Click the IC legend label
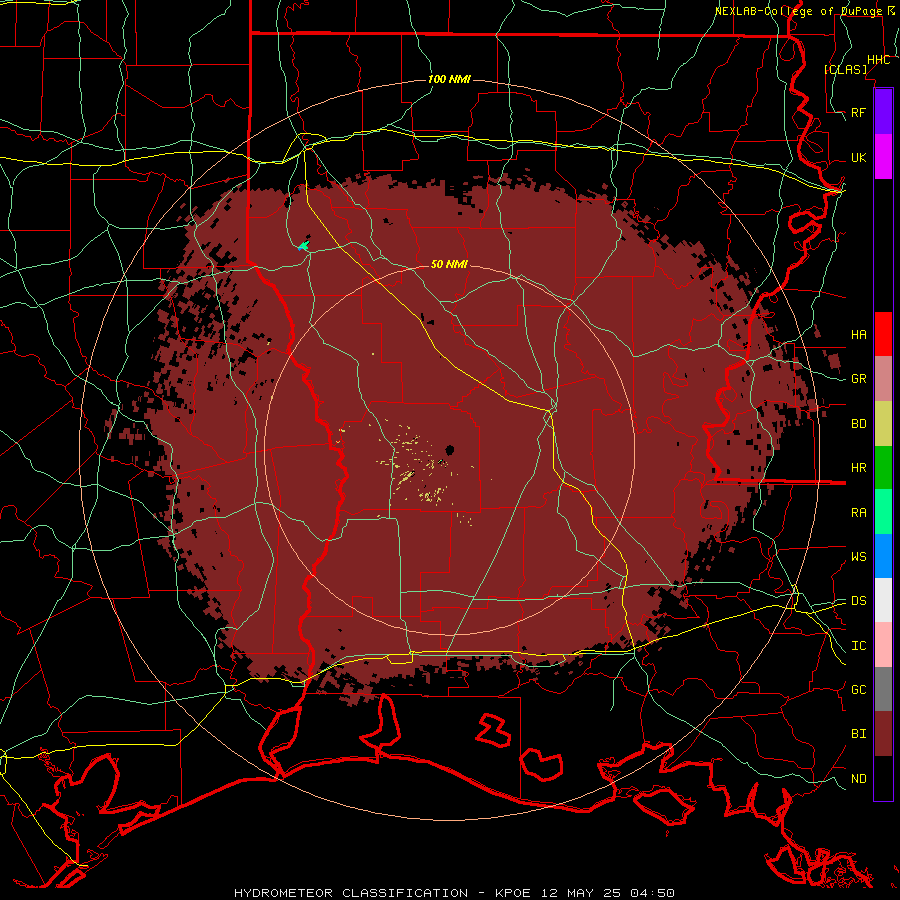The image size is (900, 900). 858,646
